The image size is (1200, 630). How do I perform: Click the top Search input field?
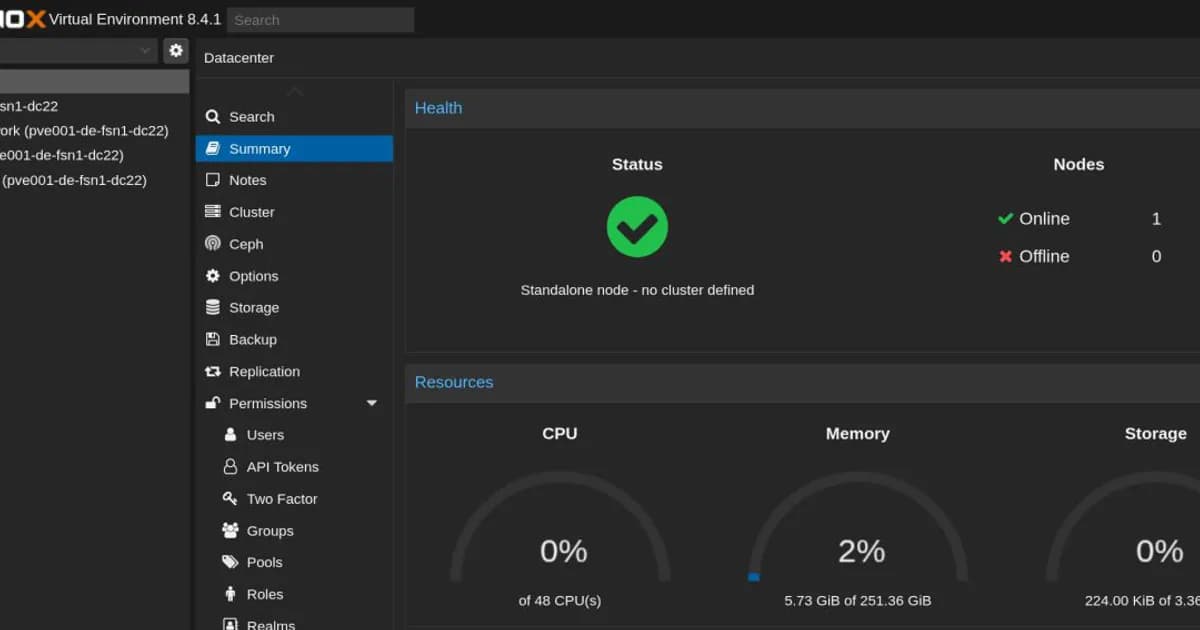[320, 20]
